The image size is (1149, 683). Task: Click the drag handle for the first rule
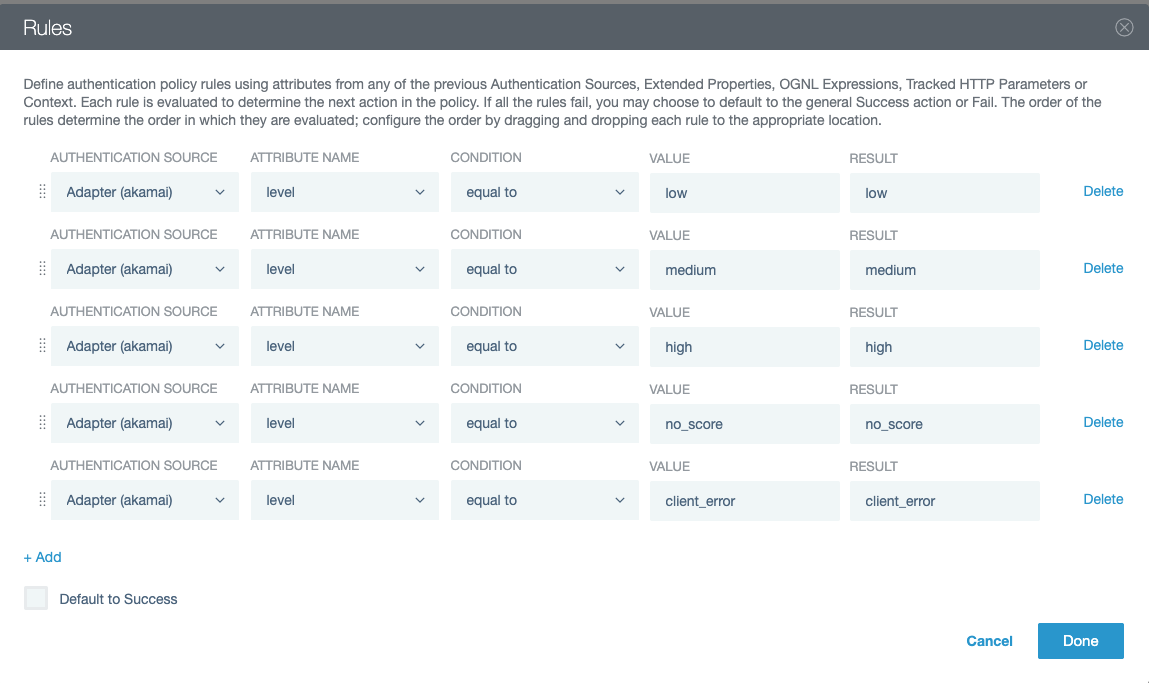41,191
